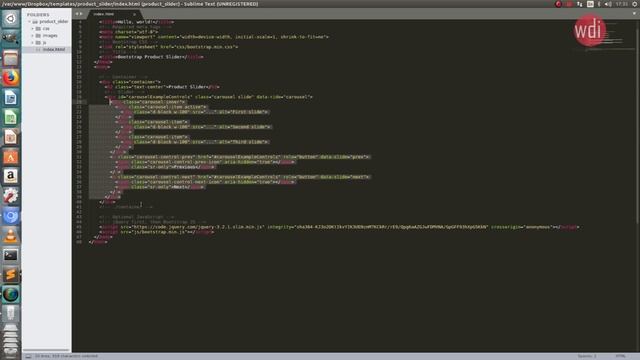640x360 pixels.
Task: Open VLC media player cone icon
Action: (x=11, y=236)
